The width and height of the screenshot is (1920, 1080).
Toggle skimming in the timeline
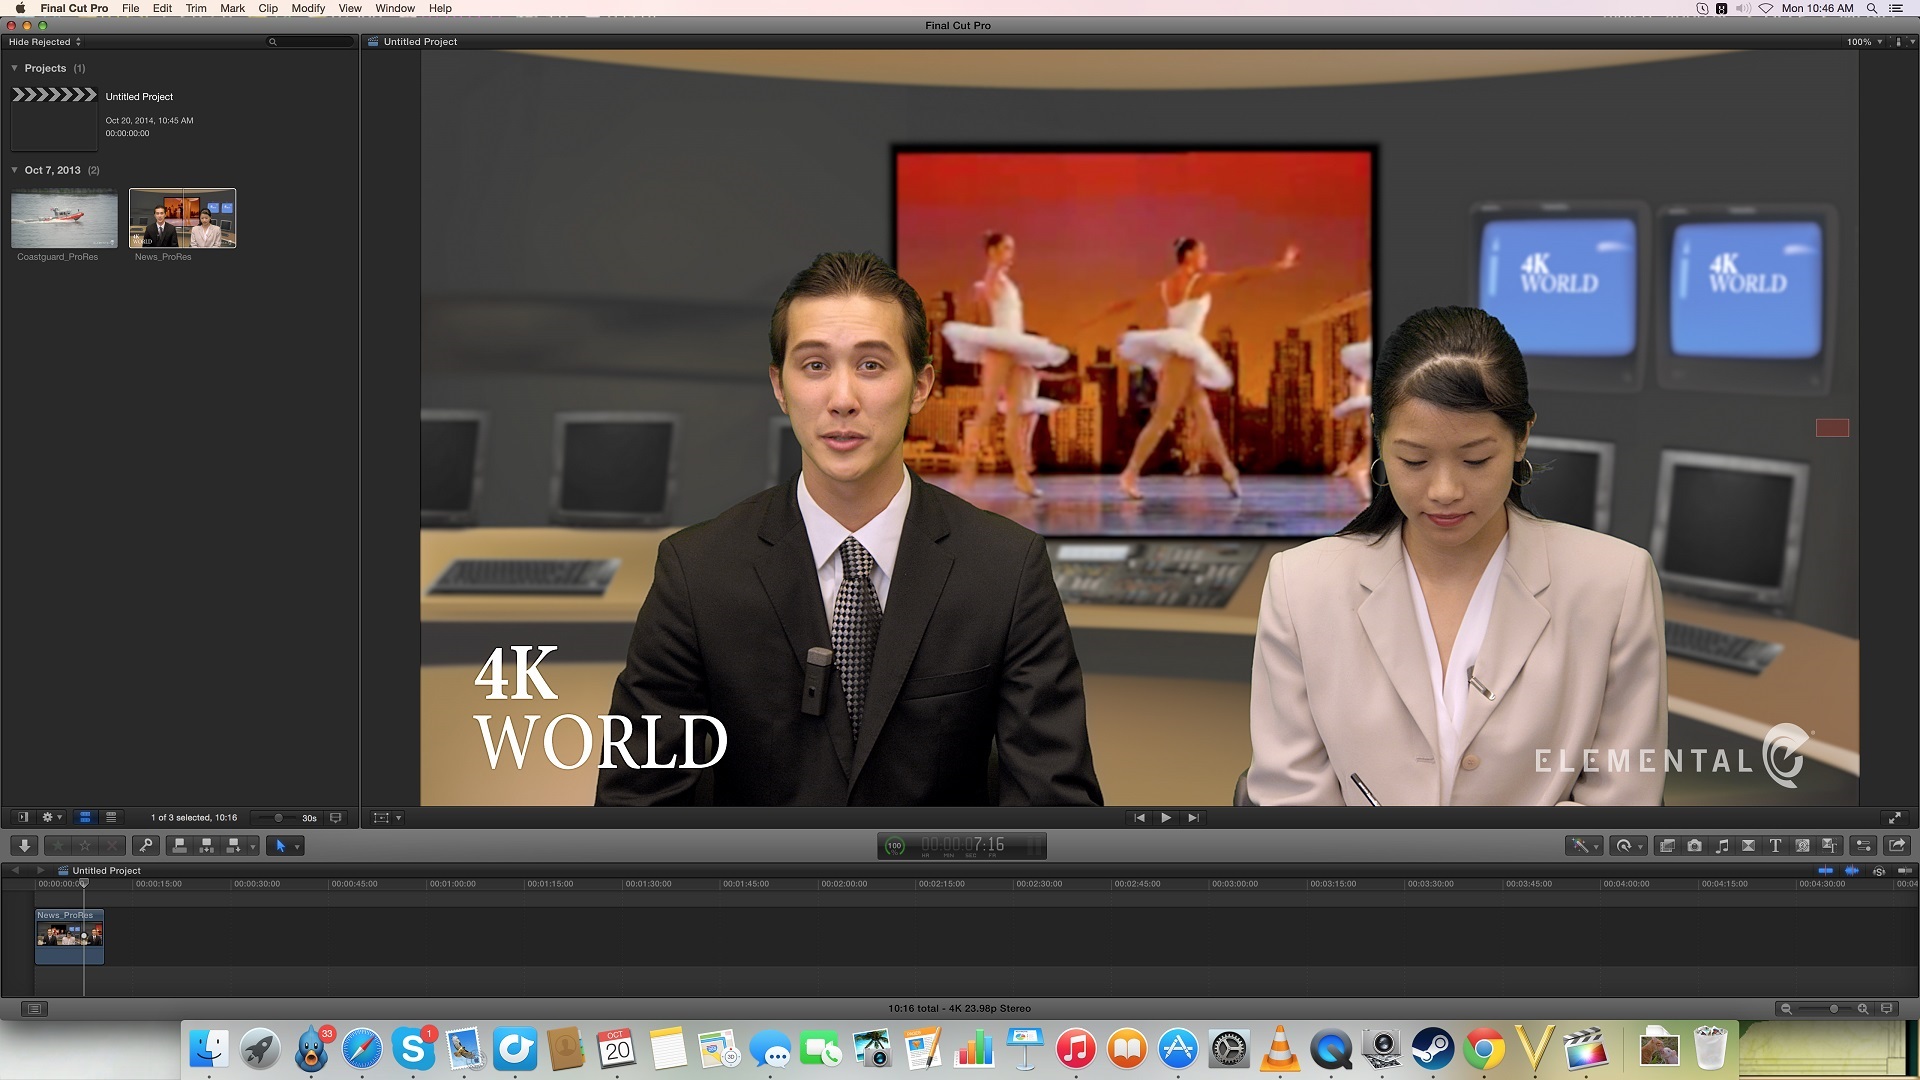point(1826,871)
